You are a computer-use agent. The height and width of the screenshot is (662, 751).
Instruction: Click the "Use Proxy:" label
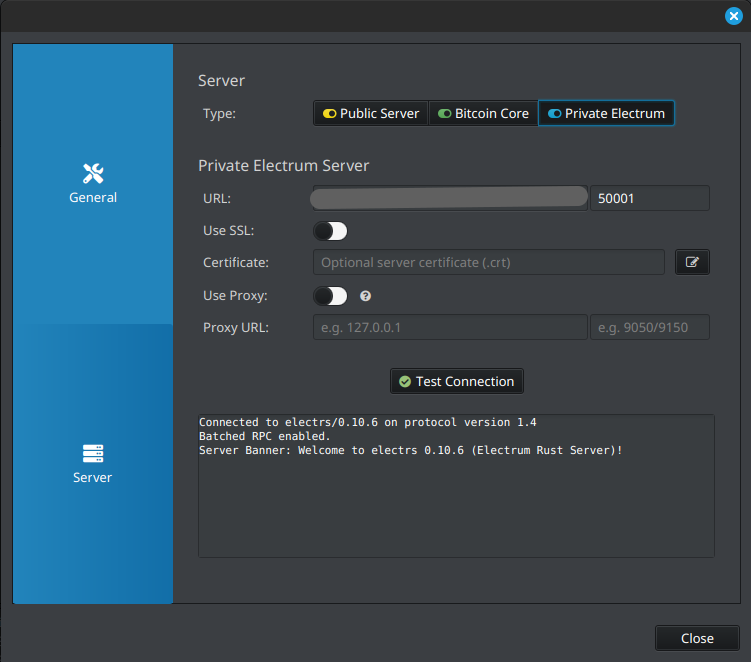point(235,296)
